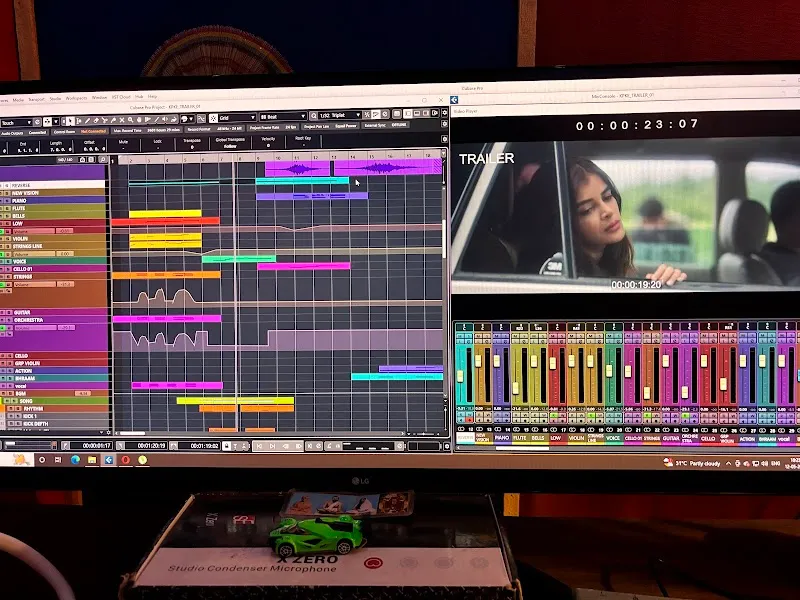This screenshot has width=800, height=600.
Task: Toggle green Read automation on LOW mixer channel
Action: click(x=553, y=415)
